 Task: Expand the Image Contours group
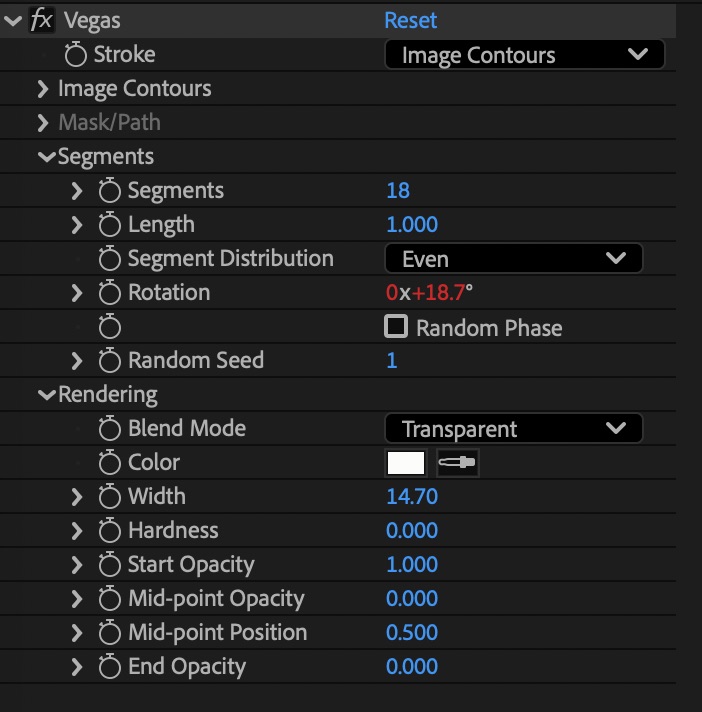coord(43,89)
